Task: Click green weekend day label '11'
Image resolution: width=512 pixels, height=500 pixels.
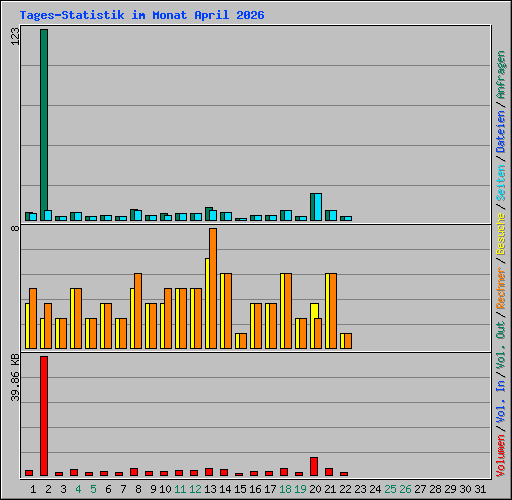Action: [x=180, y=489]
